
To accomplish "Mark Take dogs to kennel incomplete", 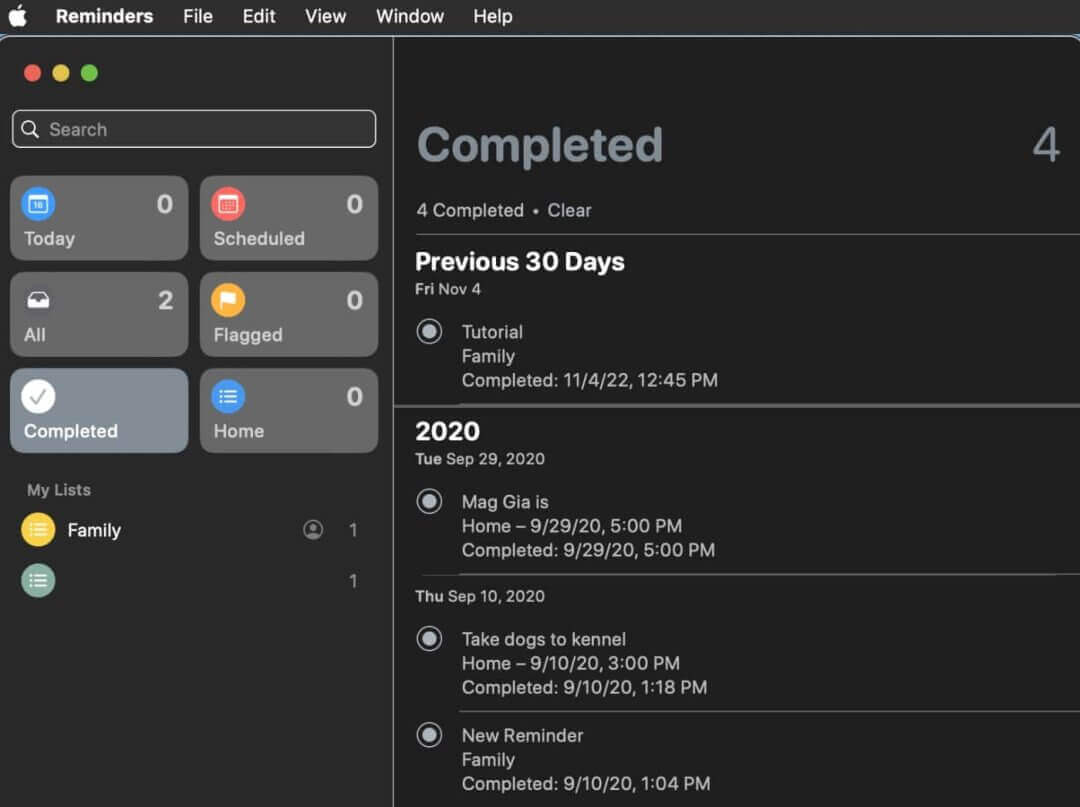I will pyautogui.click(x=429, y=638).
